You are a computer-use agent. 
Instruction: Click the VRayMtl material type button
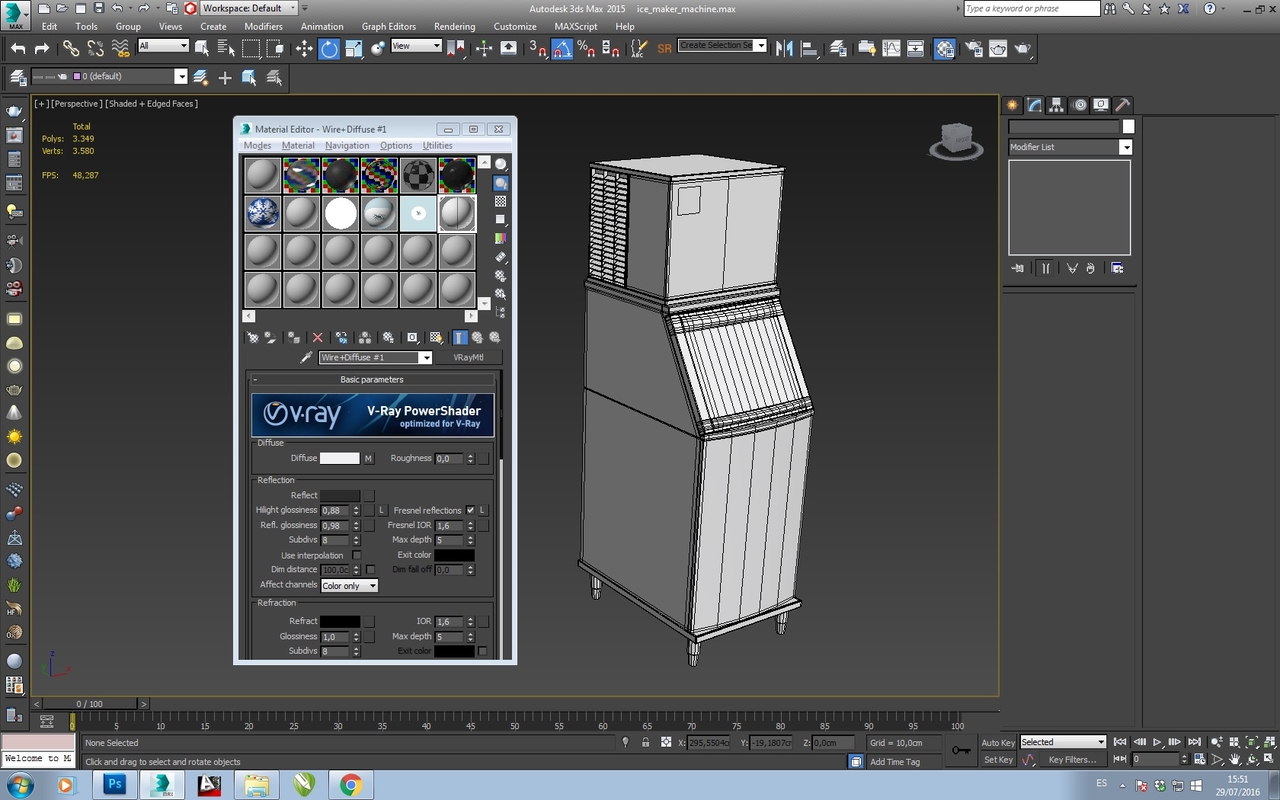coord(468,357)
